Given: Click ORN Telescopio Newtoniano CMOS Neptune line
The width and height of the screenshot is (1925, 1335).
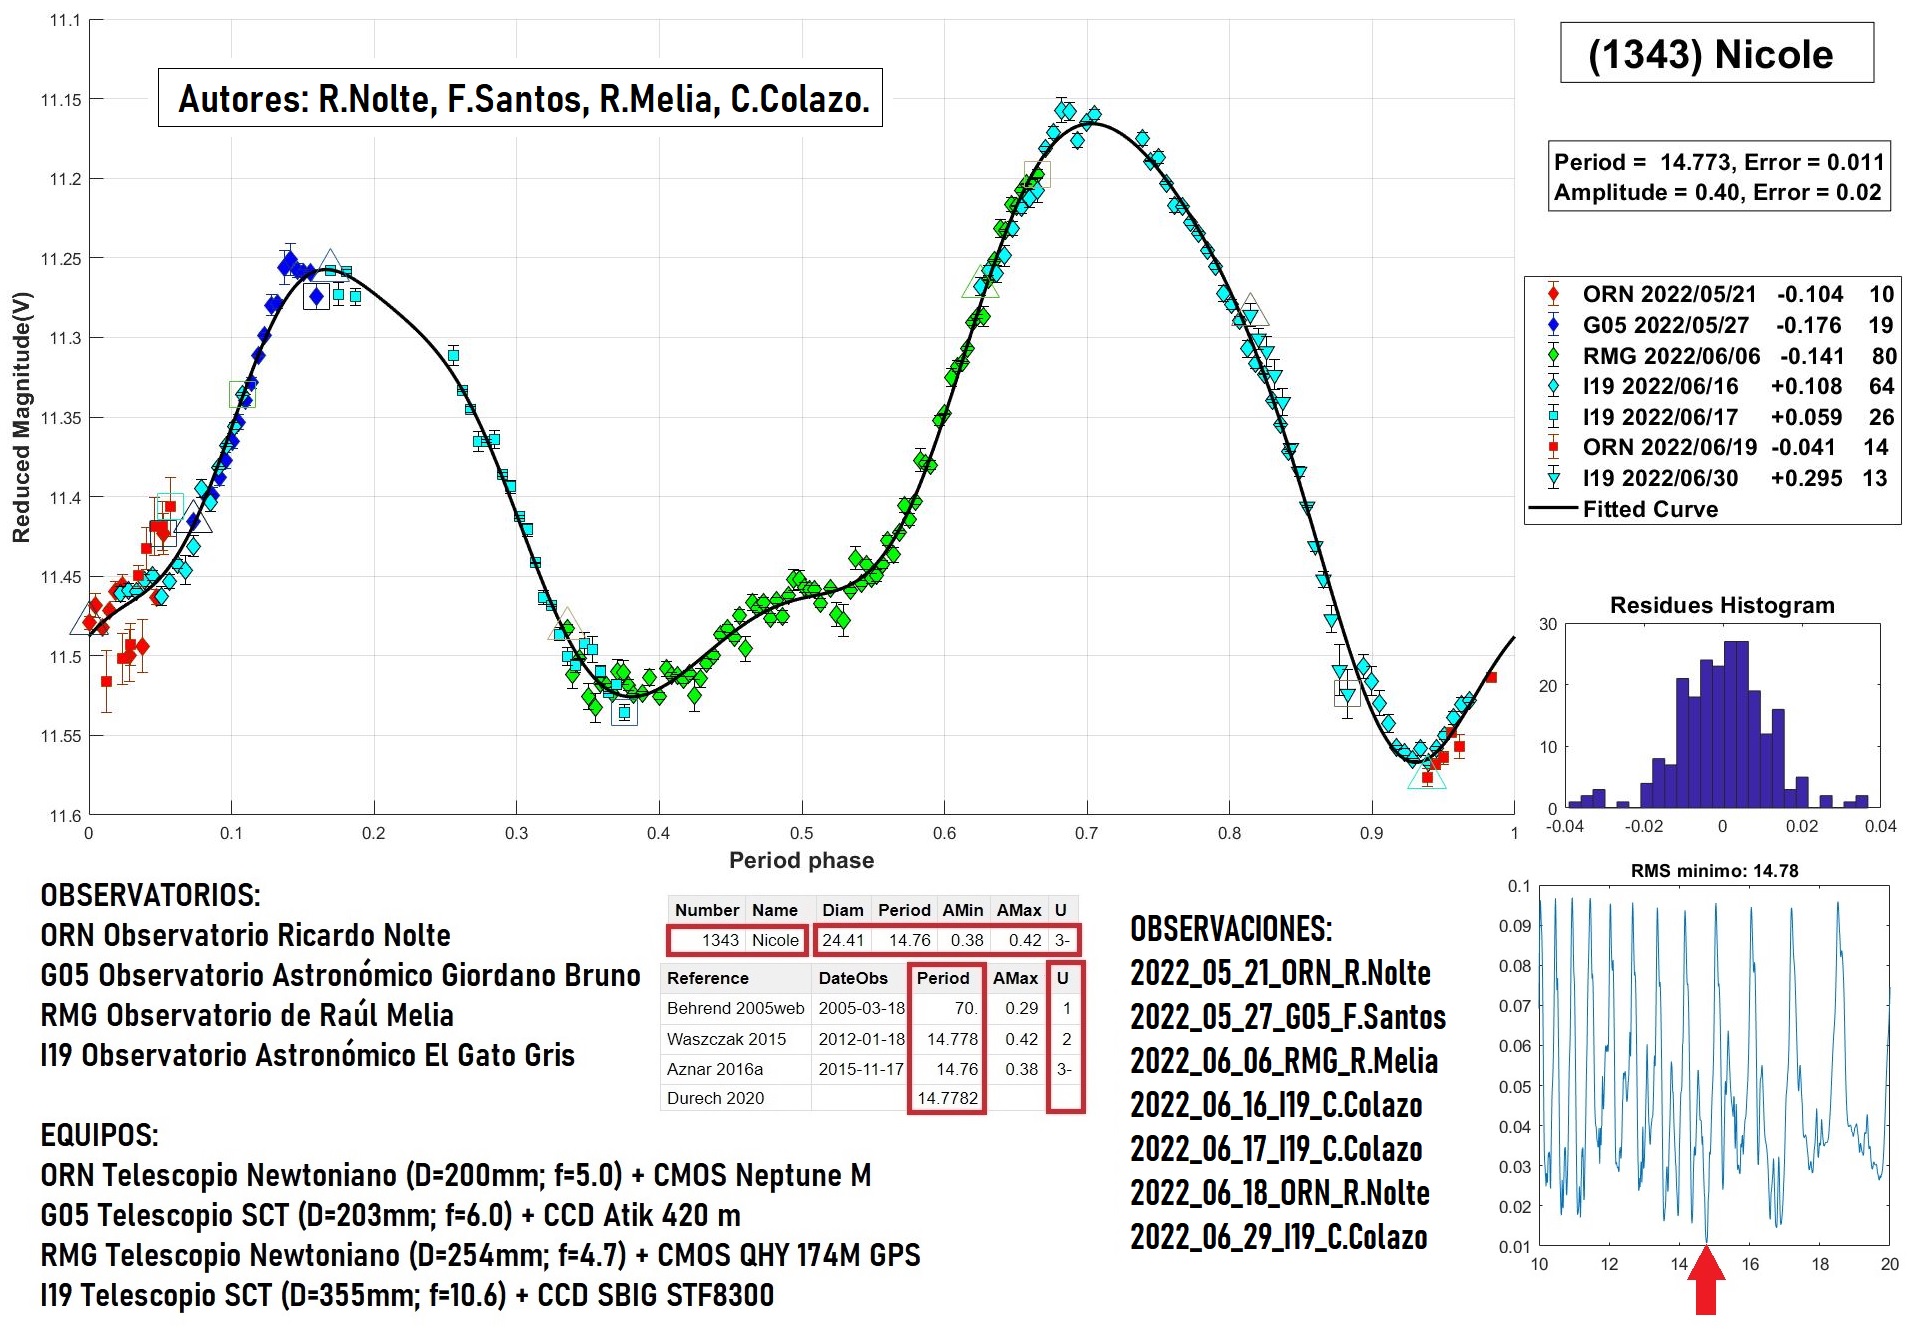Looking at the screenshot, I should [455, 1175].
